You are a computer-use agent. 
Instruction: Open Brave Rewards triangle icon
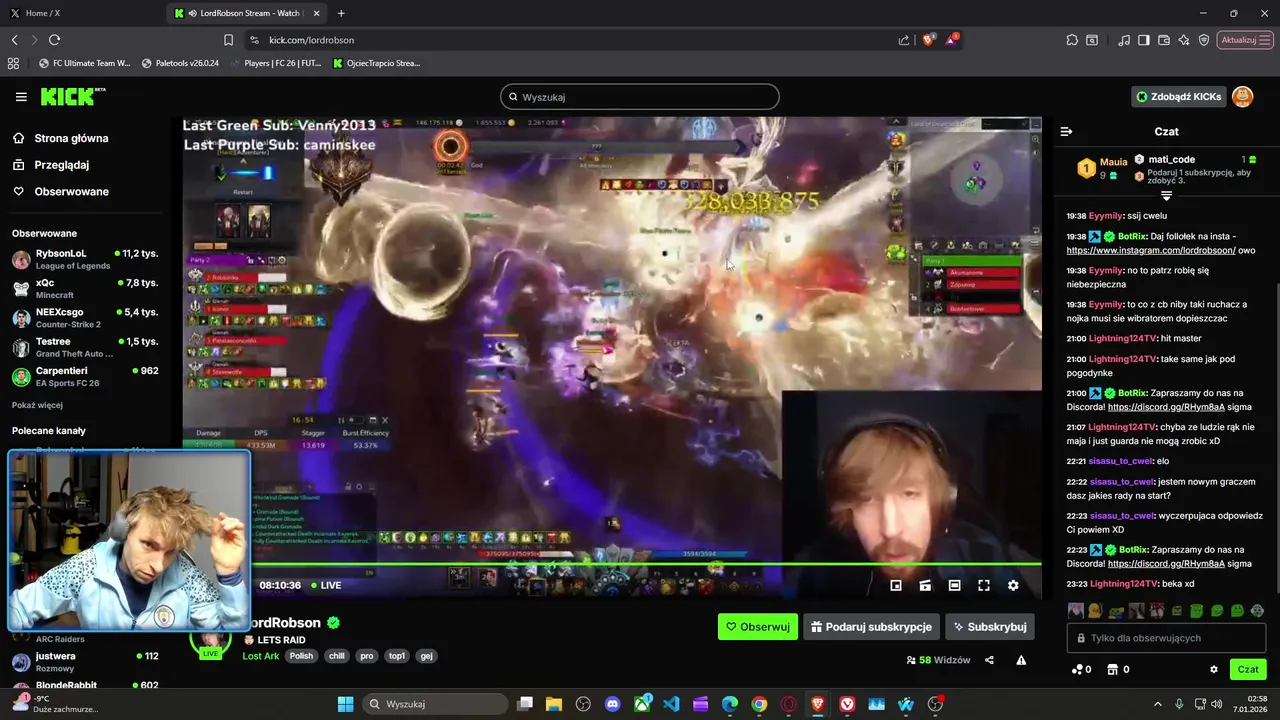(x=952, y=40)
